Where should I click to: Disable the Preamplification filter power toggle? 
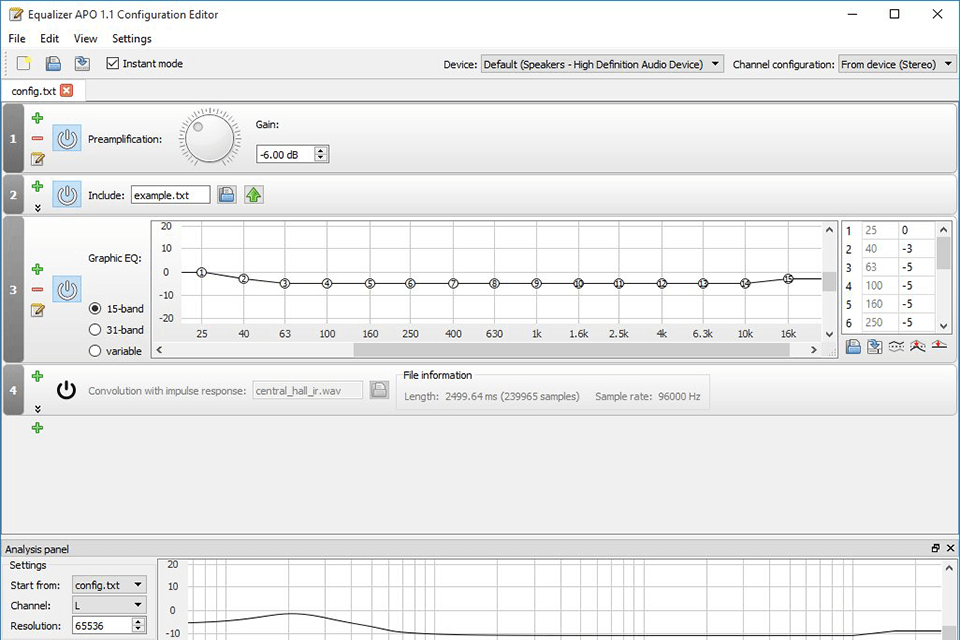[x=66, y=138]
